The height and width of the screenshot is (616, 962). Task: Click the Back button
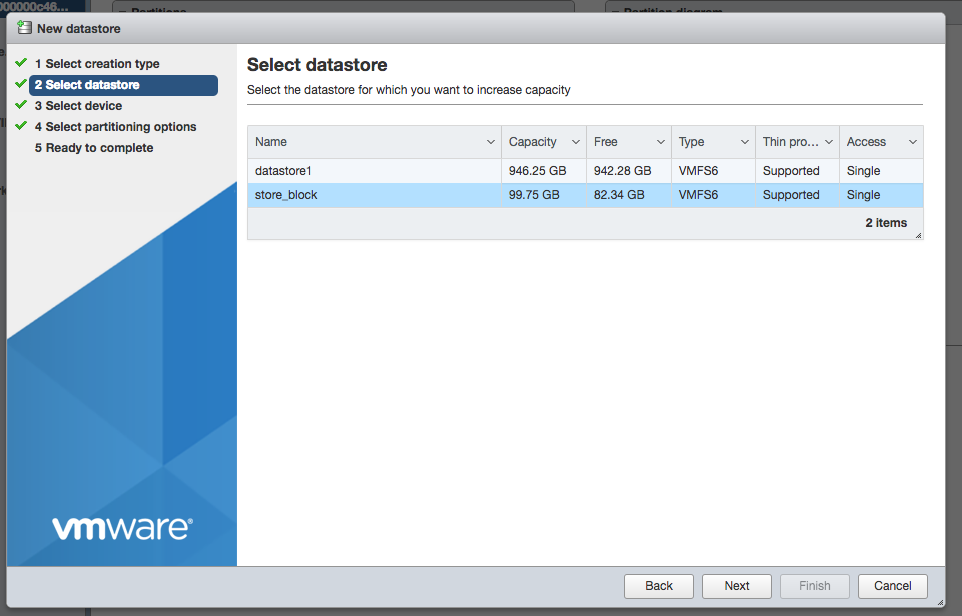[659, 586]
